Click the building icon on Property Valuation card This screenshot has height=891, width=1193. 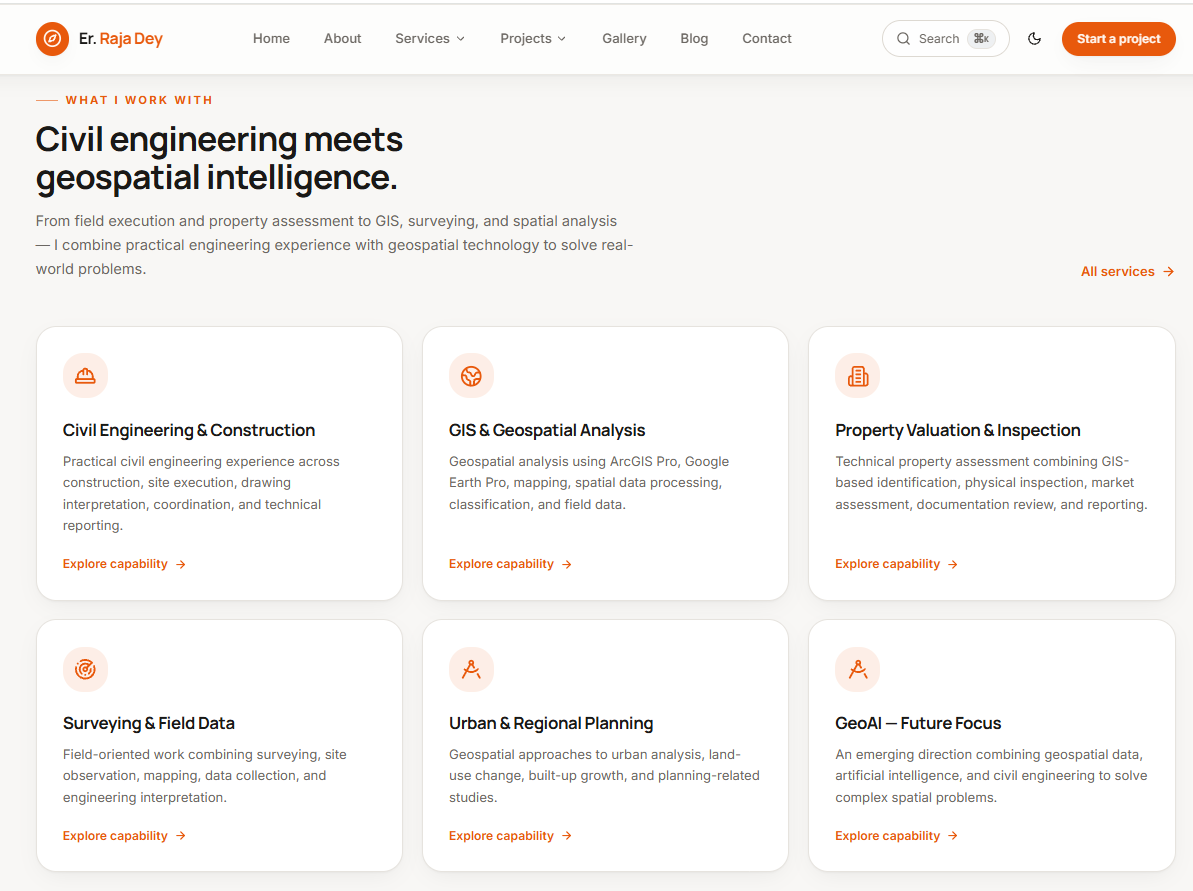pyautogui.click(x=857, y=376)
